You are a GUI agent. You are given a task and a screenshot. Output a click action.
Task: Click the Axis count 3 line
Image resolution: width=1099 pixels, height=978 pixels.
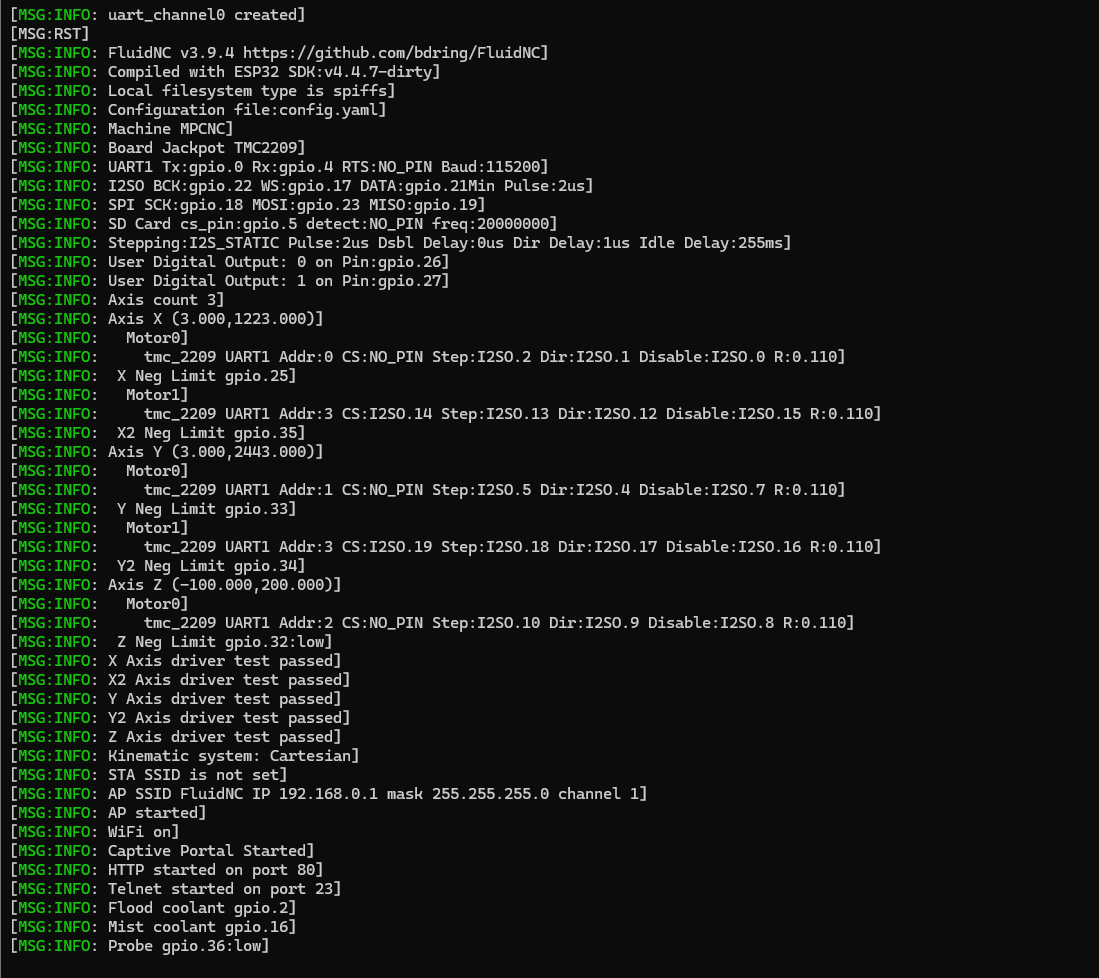pyautogui.click(x=117, y=299)
